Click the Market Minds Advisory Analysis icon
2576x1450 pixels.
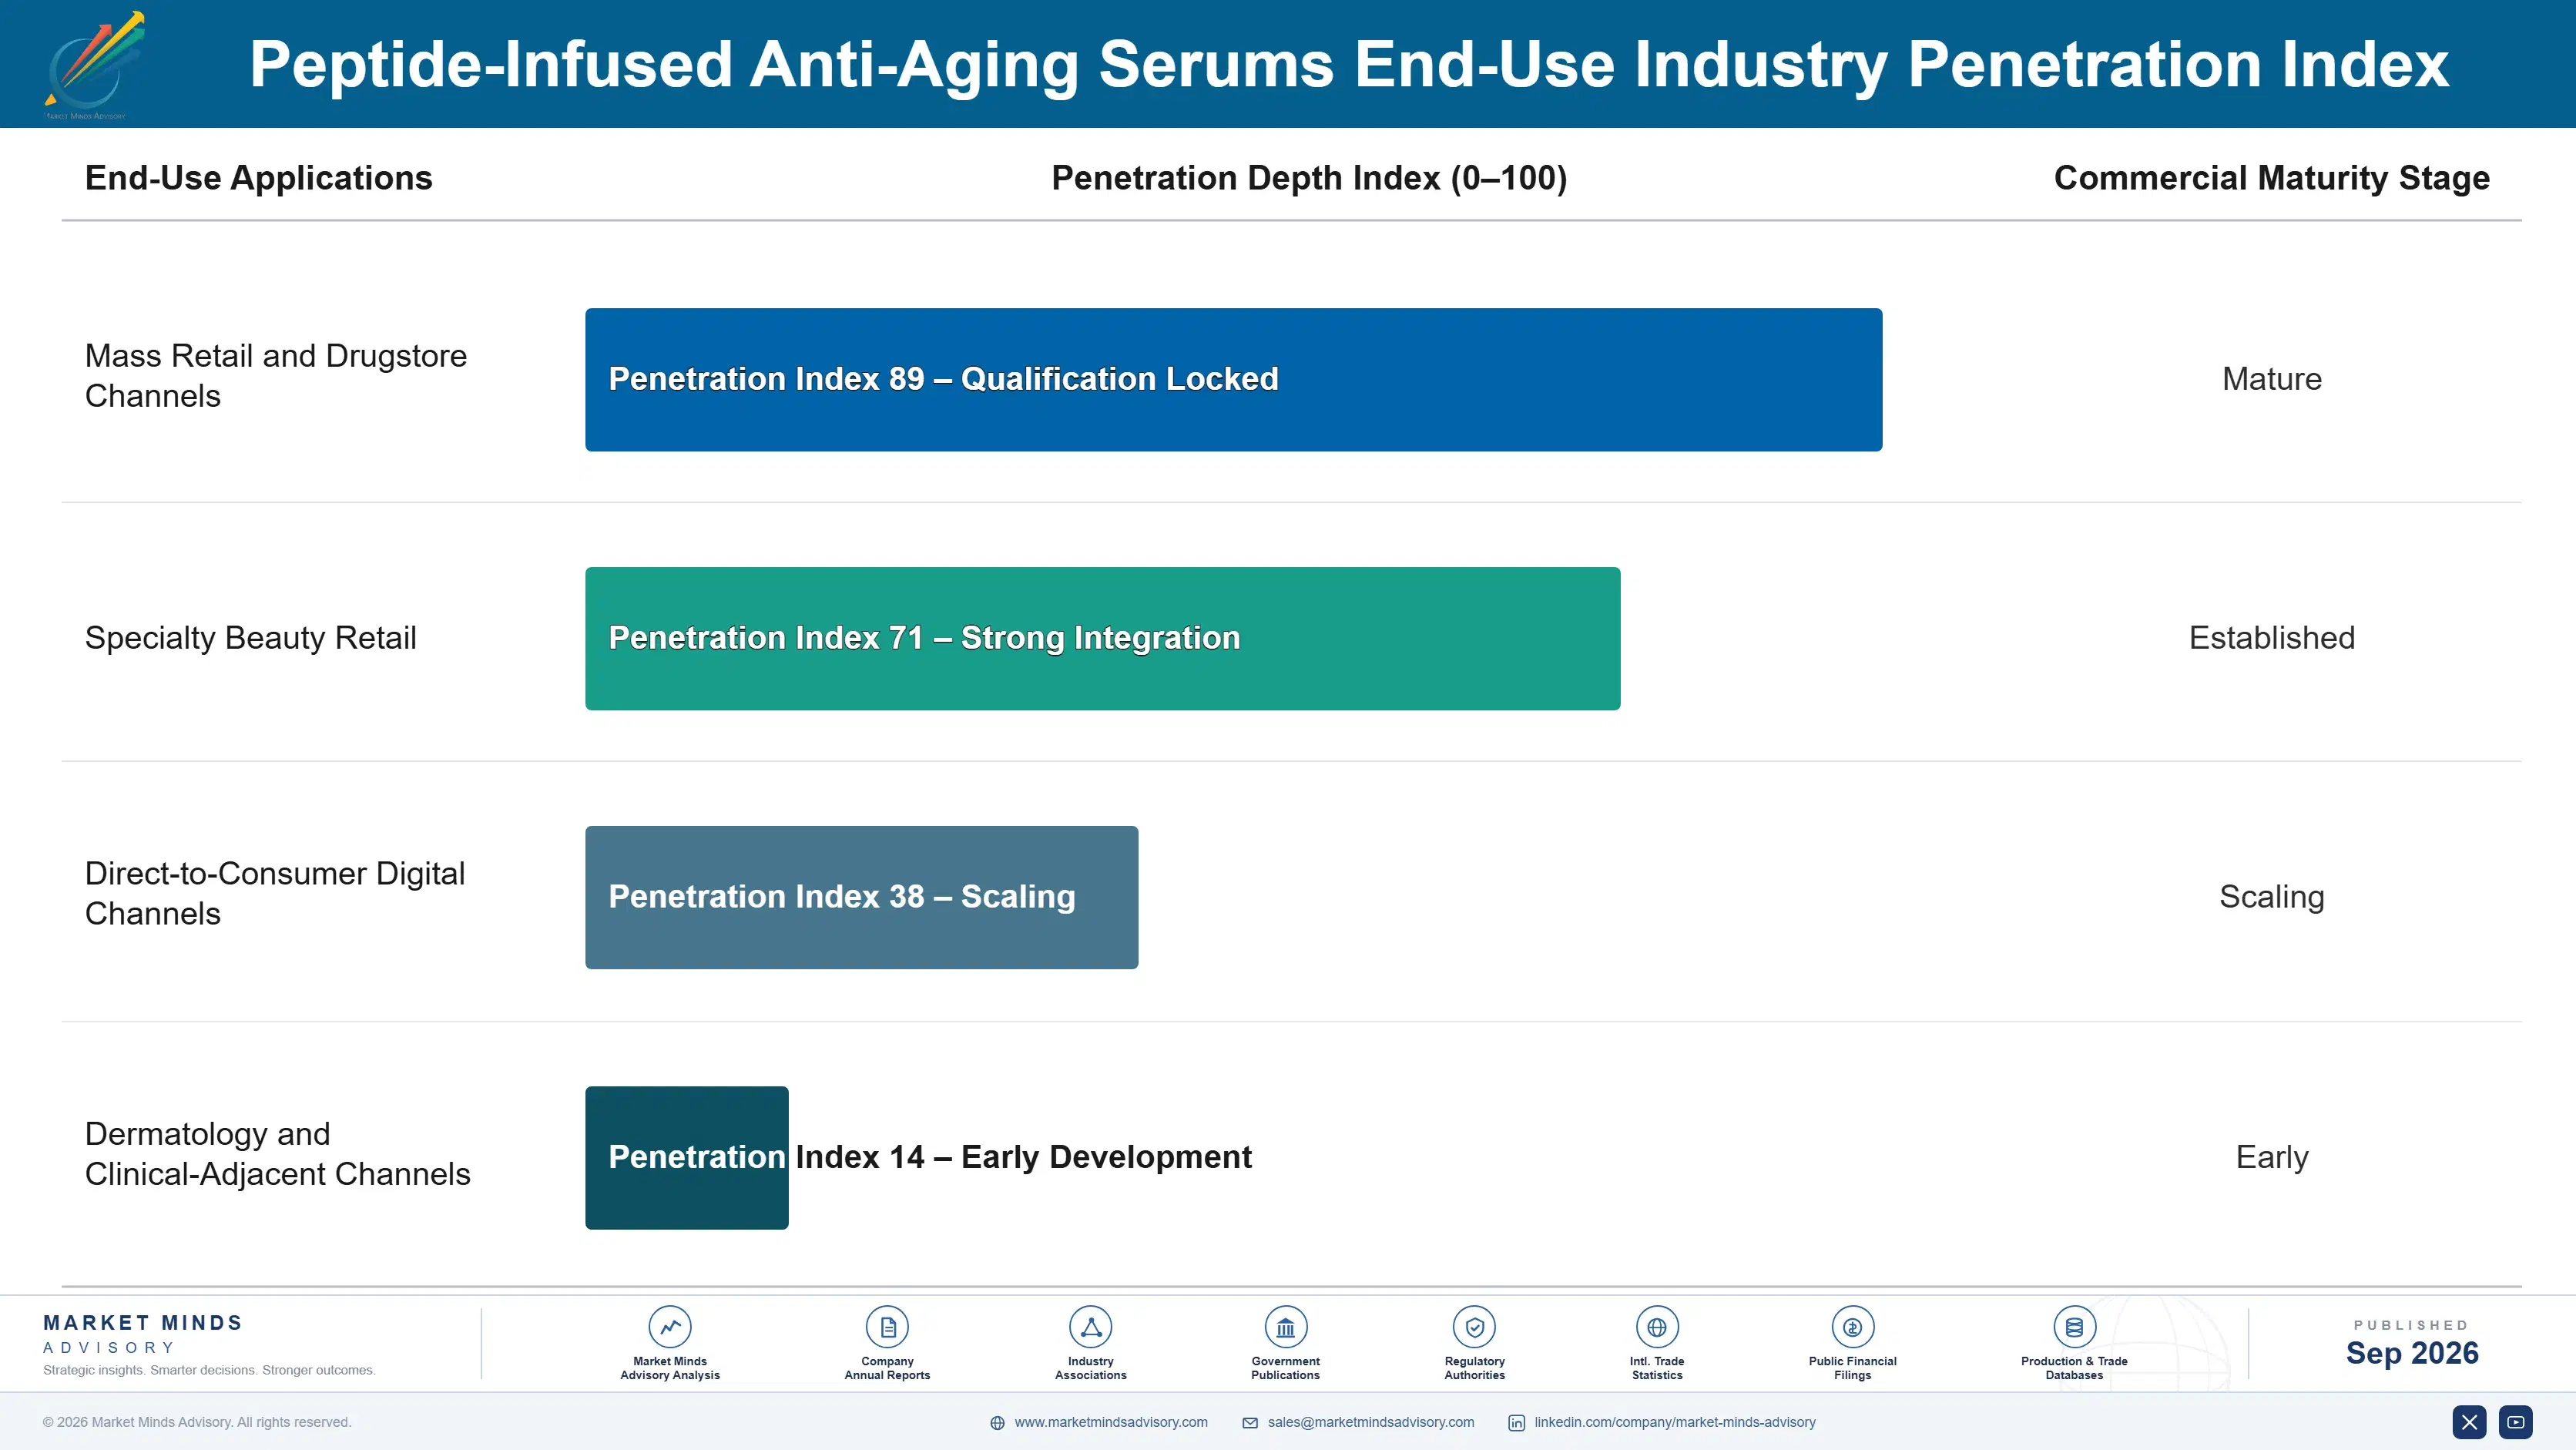(670, 1327)
